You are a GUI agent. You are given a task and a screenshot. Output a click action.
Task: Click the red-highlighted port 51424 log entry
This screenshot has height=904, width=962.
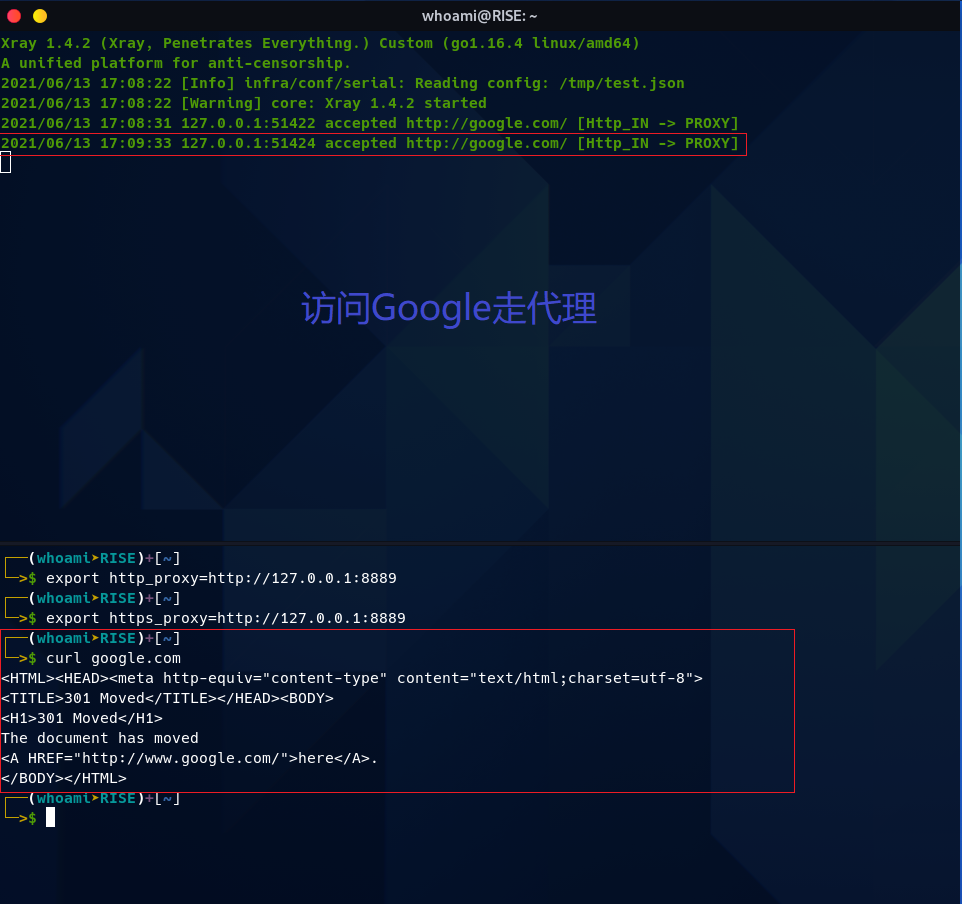(369, 144)
